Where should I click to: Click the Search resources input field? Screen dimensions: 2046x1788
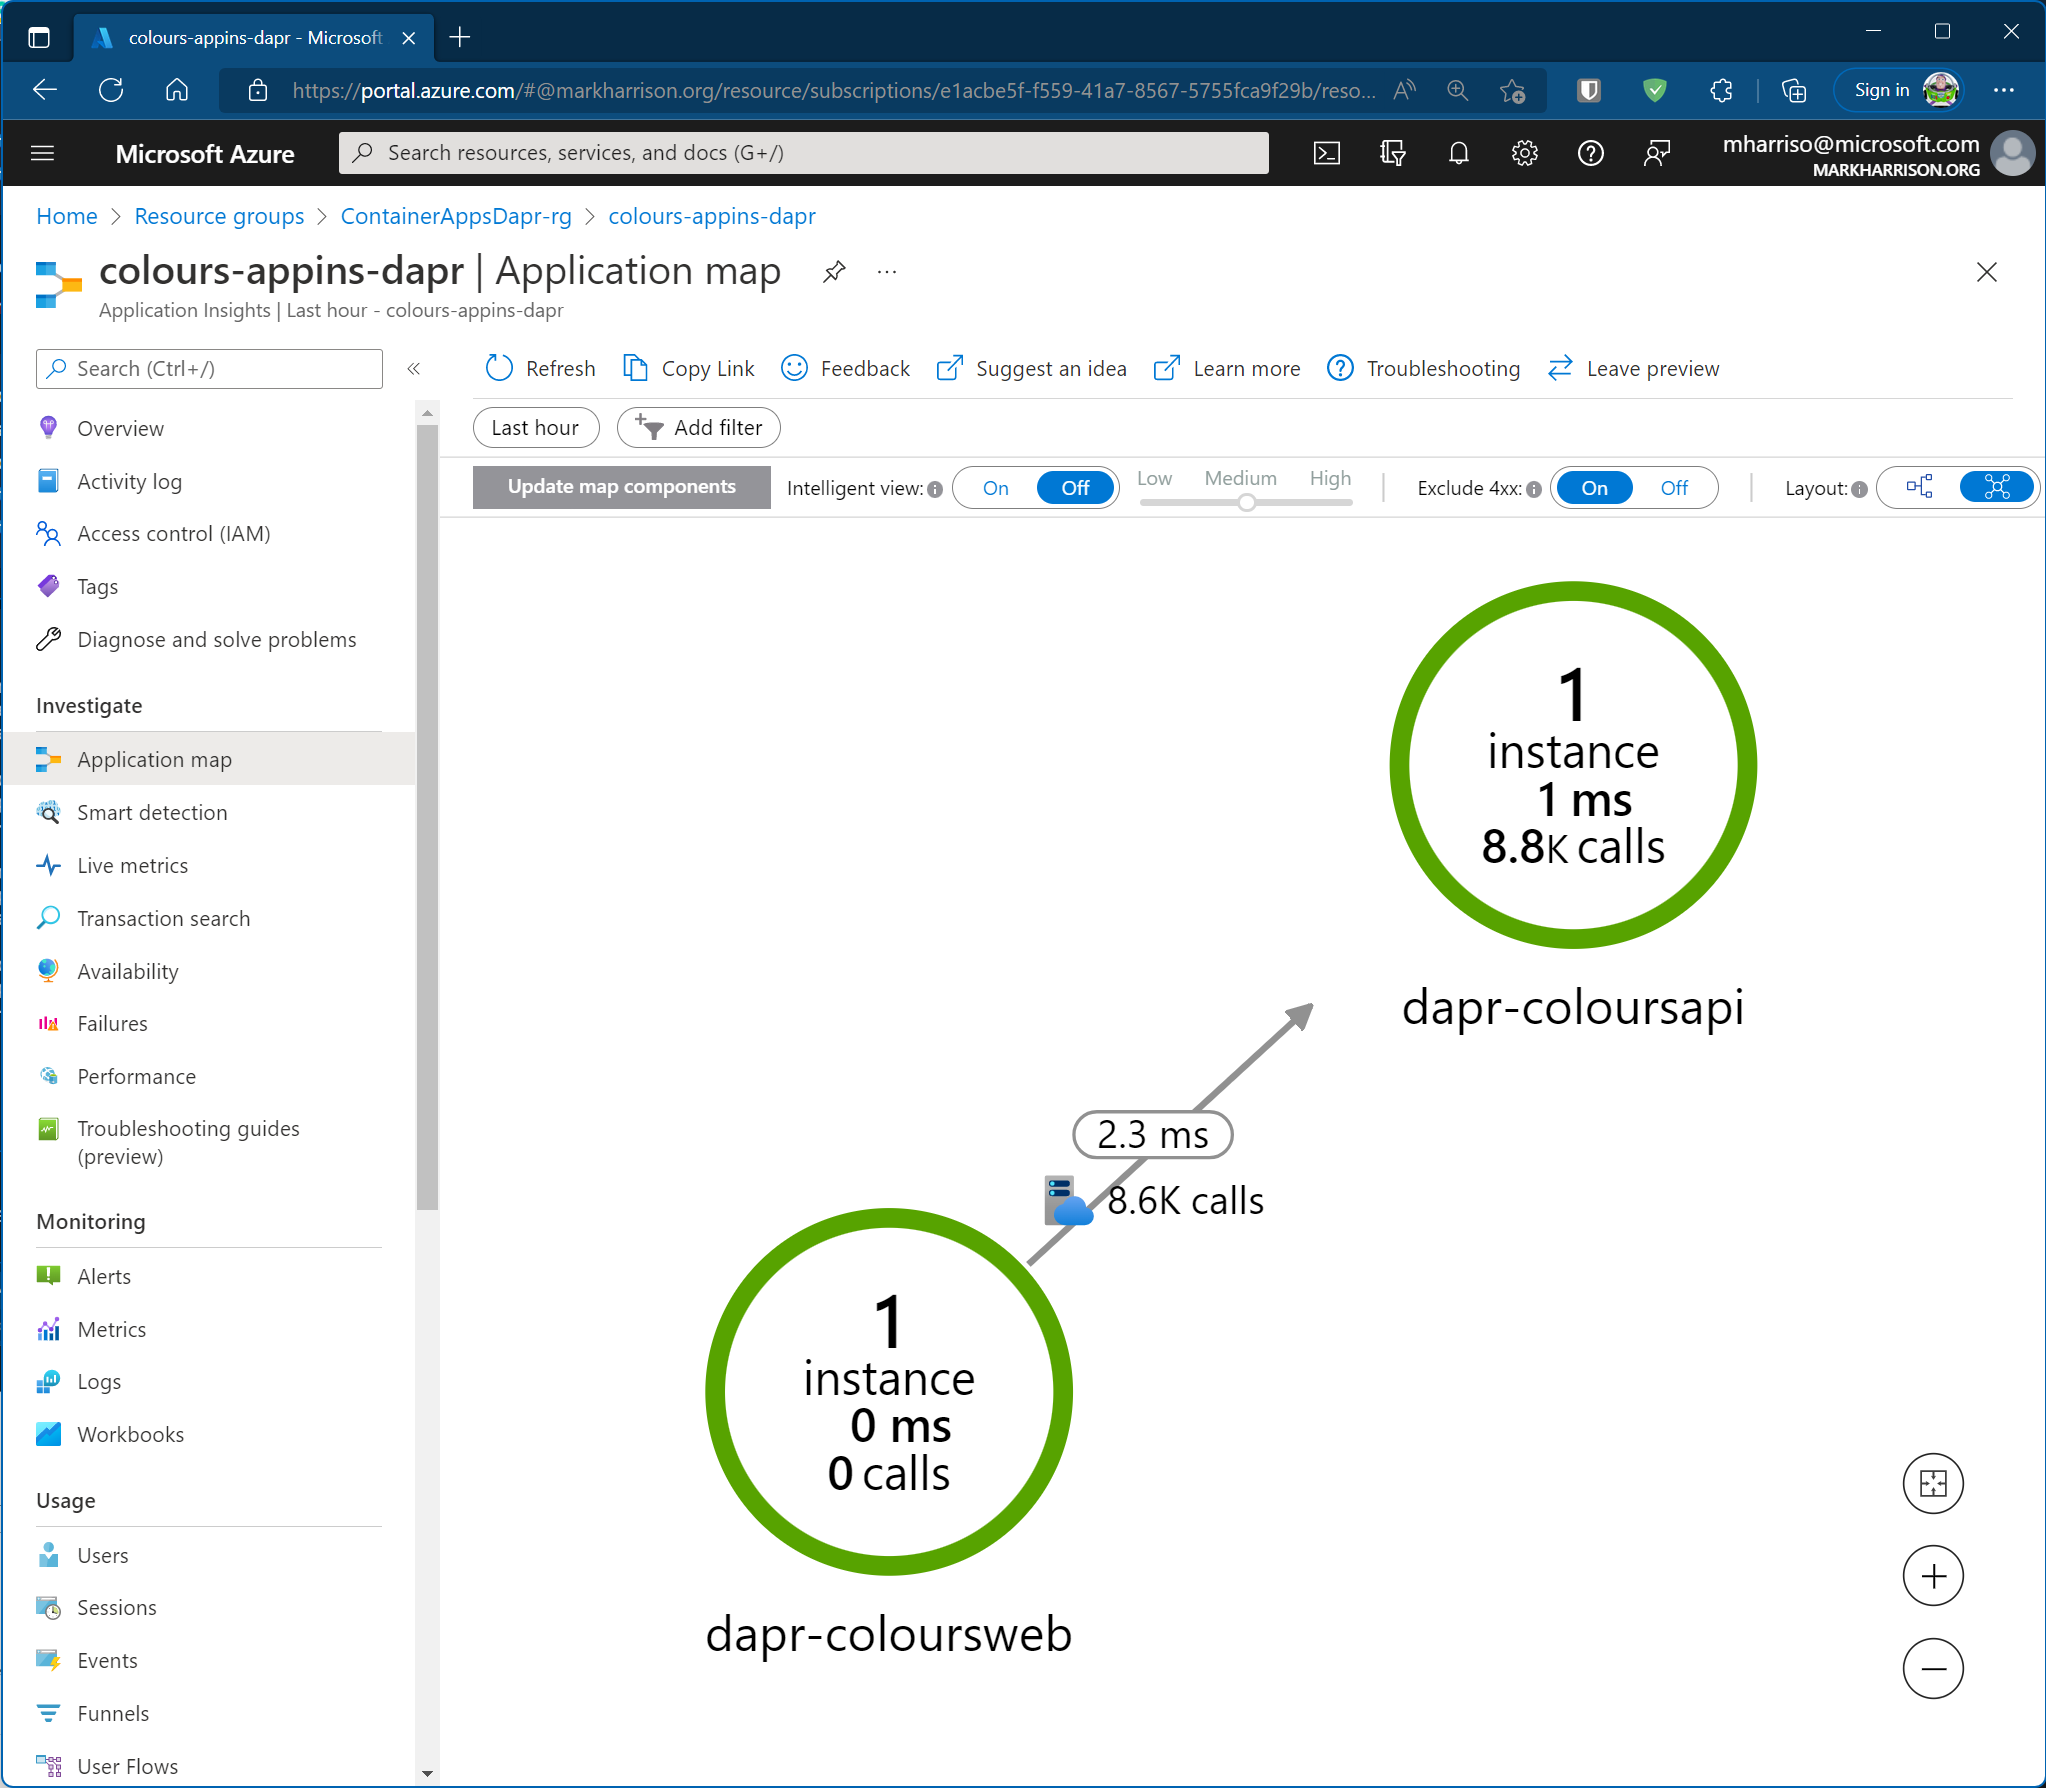804,153
